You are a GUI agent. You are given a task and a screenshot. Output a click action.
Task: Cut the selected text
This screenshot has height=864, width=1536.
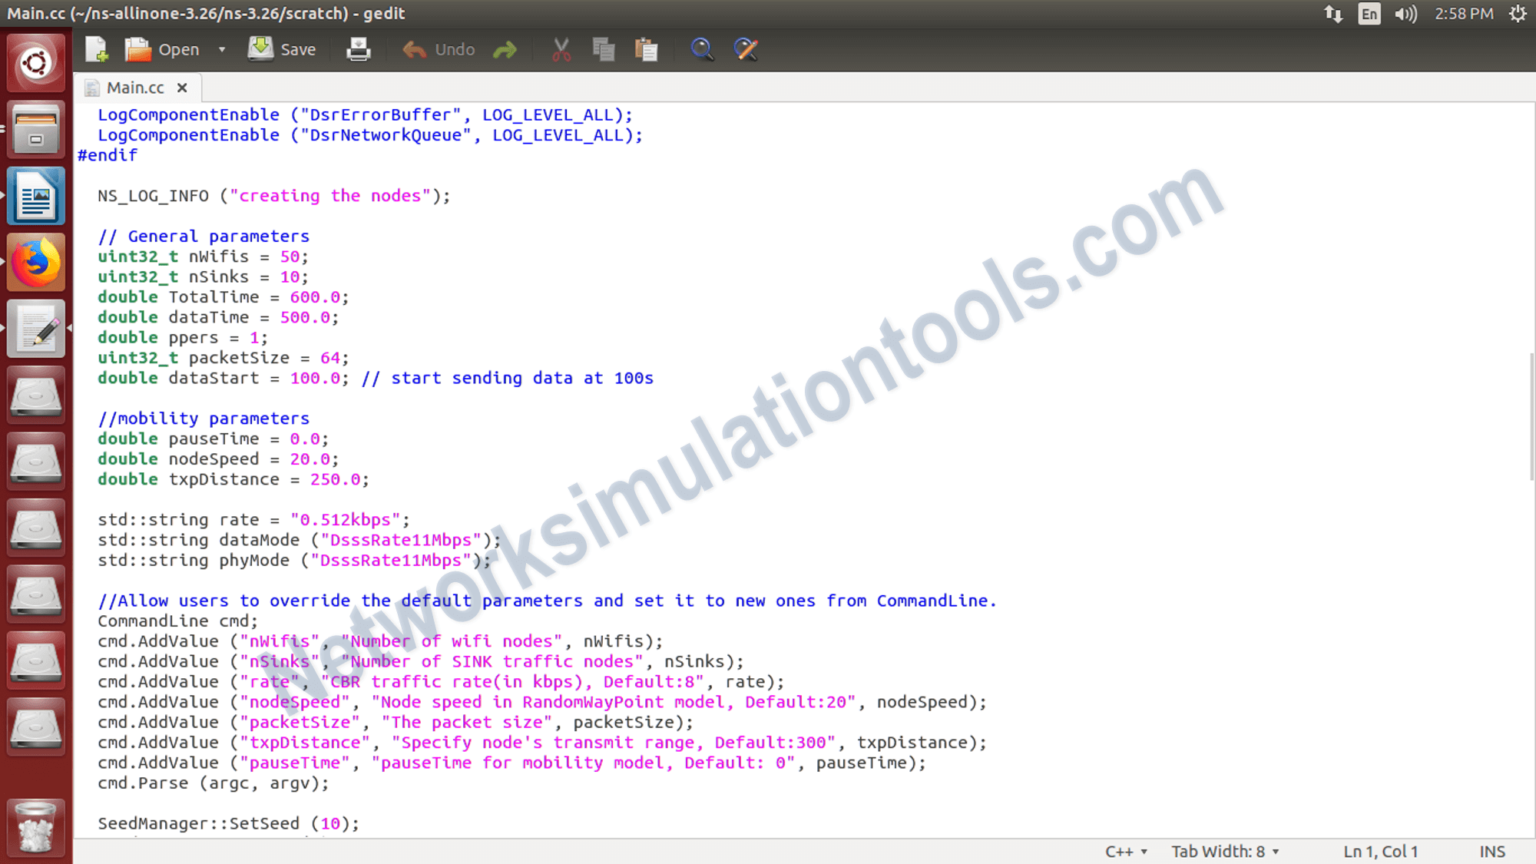[x=560, y=48]
